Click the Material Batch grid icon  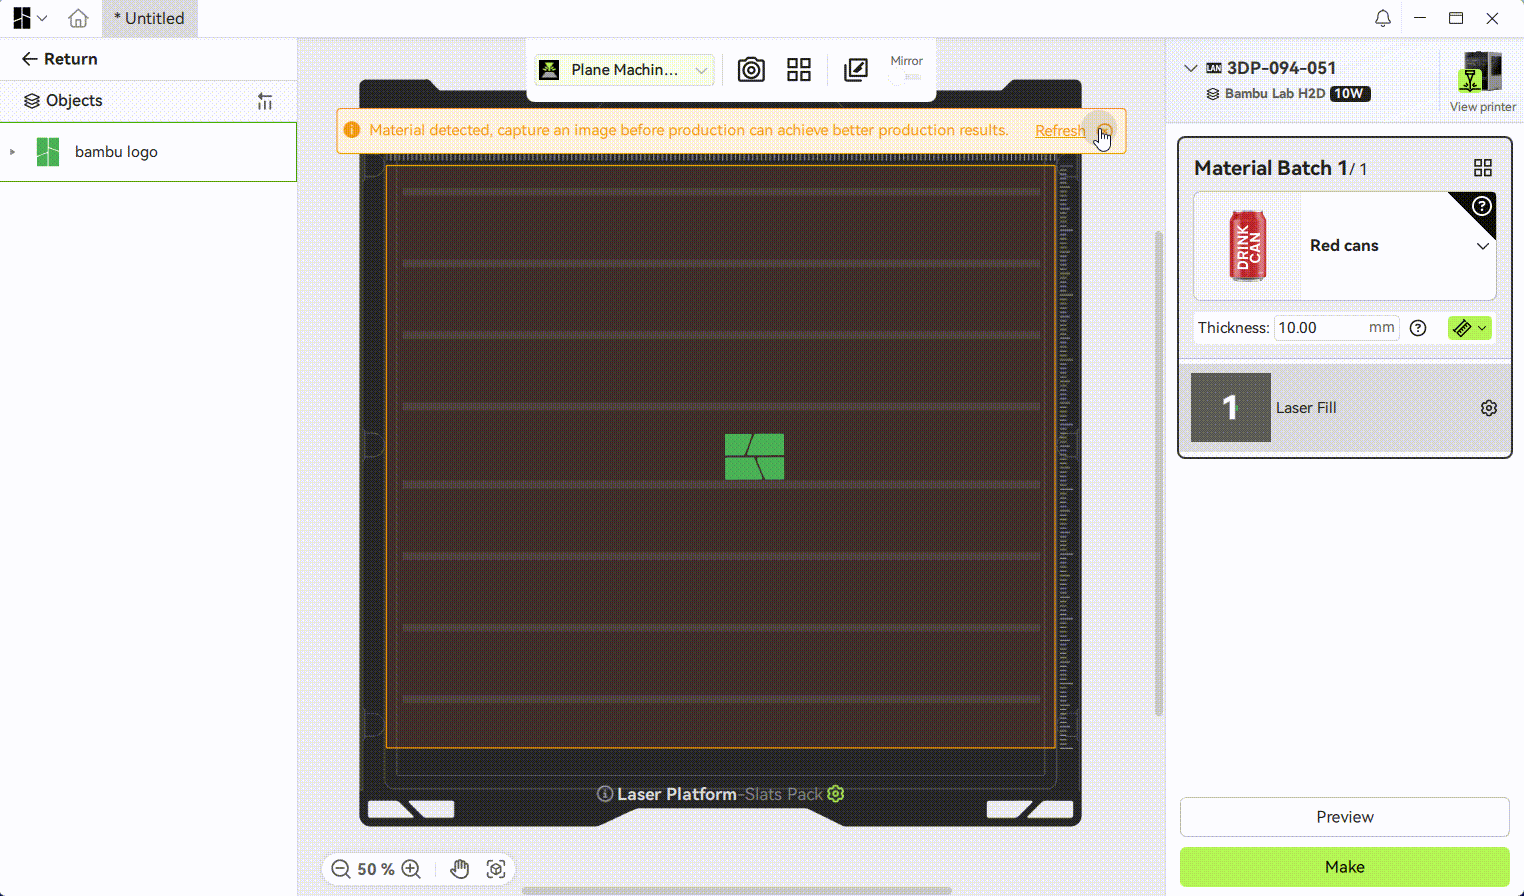click(x=1483, y=168)
